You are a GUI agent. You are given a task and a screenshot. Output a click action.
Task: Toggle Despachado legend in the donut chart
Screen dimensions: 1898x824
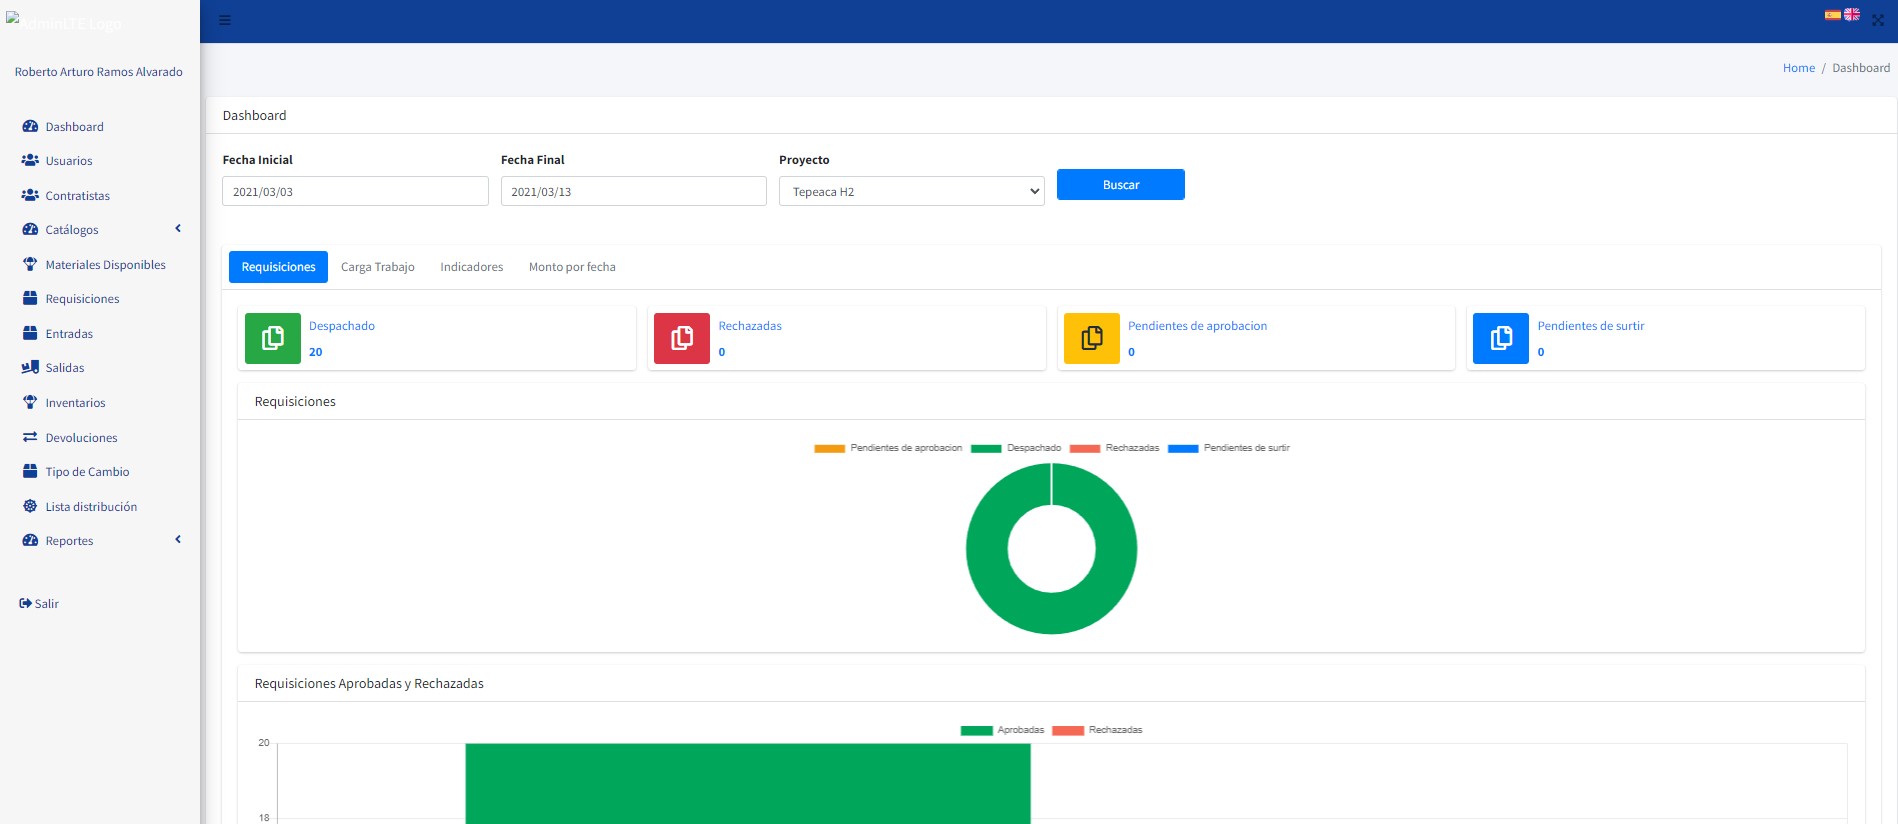coord(1016,448)
